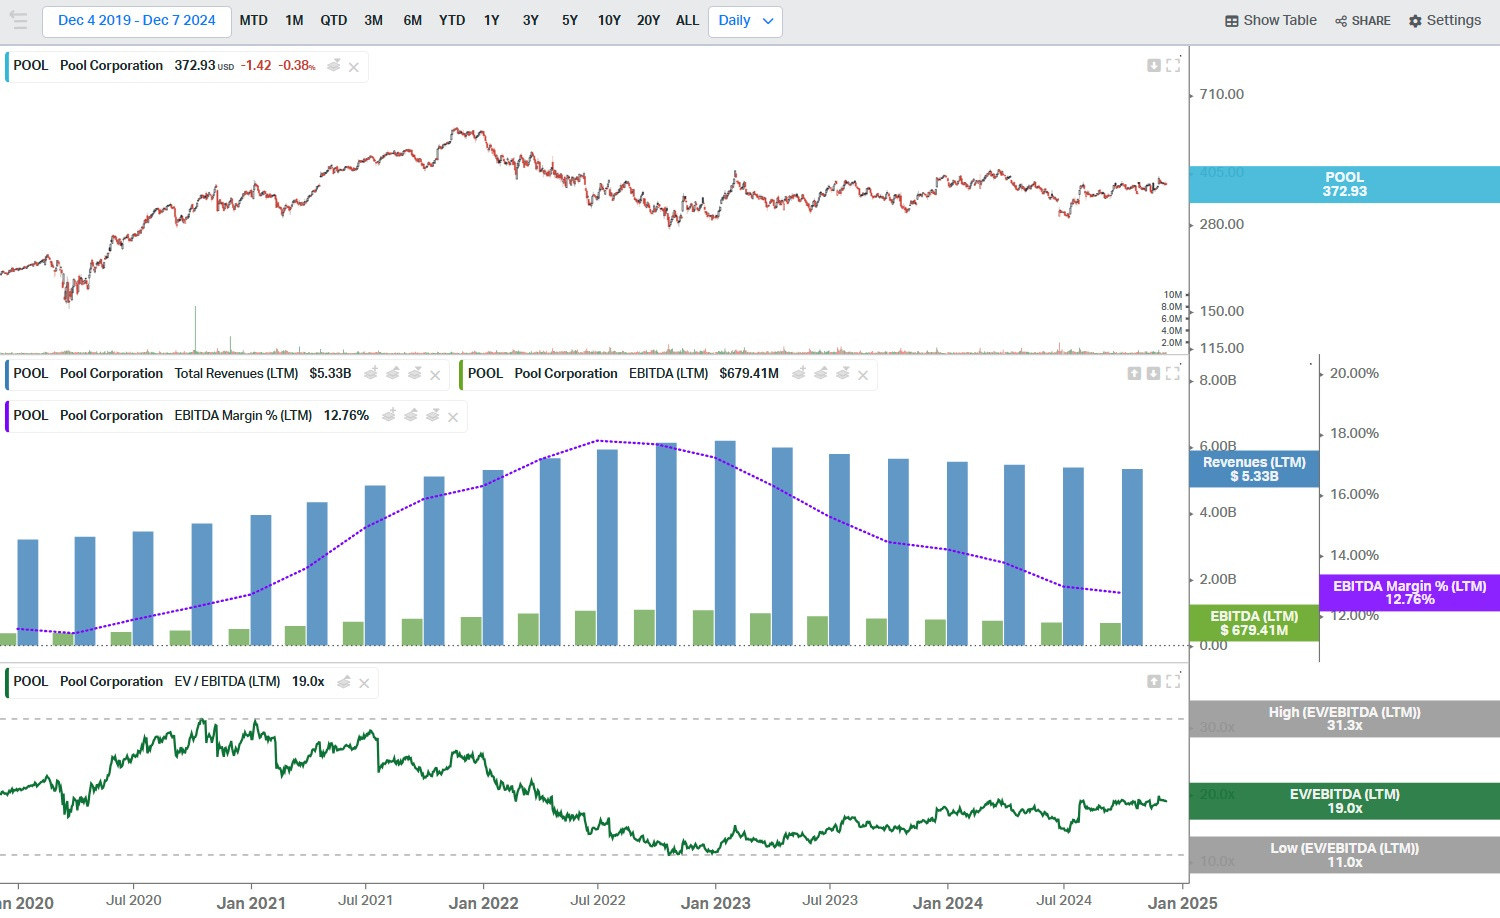
Task: Remove the POOL price series with its X
Action: pyautogui.click(x=354, y=67)
